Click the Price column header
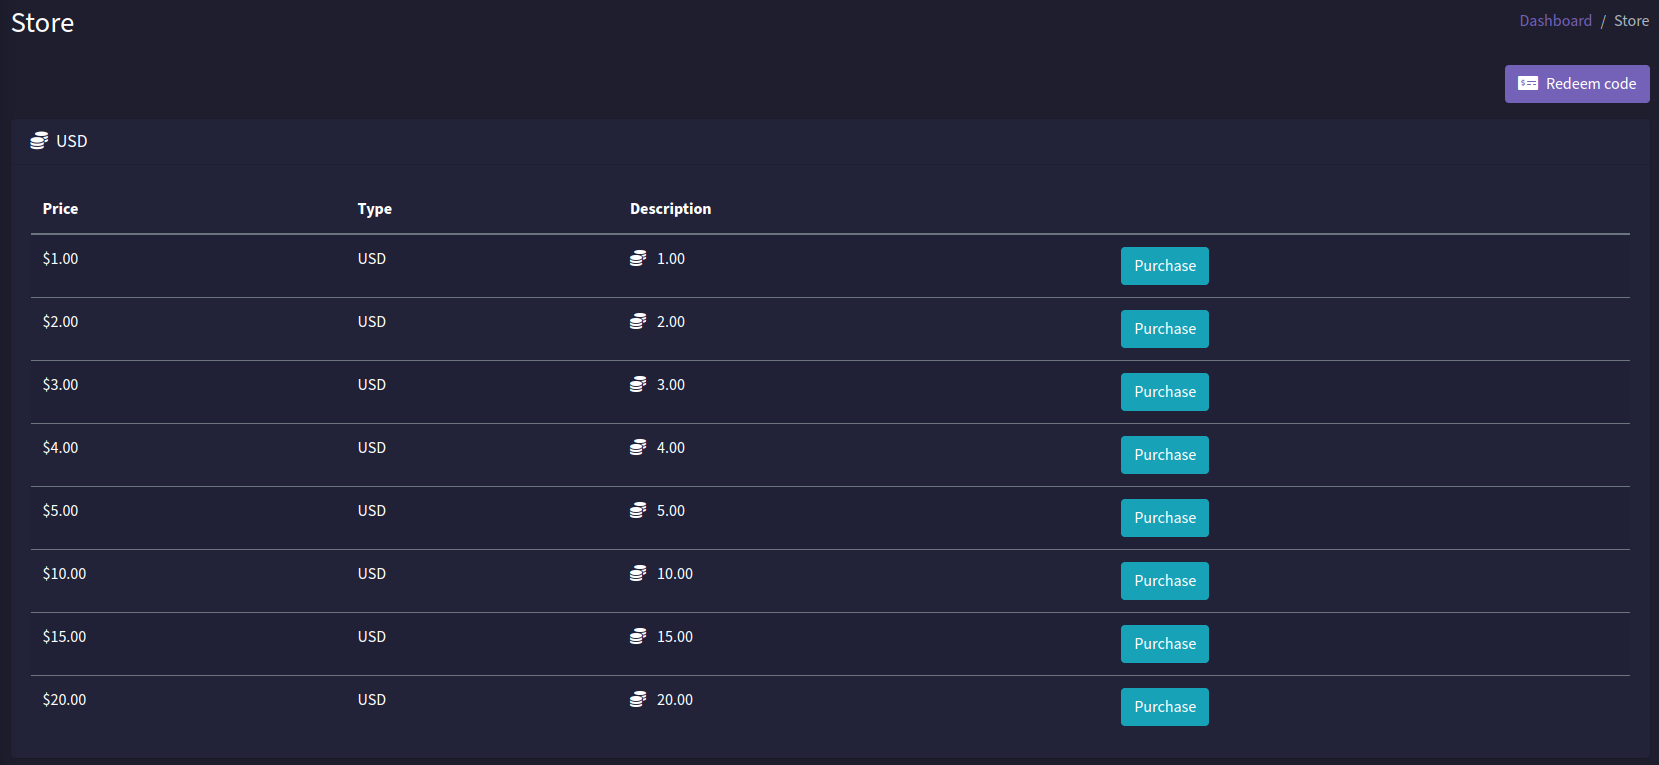The image size is (1659, 765). (x=60, y=209)
